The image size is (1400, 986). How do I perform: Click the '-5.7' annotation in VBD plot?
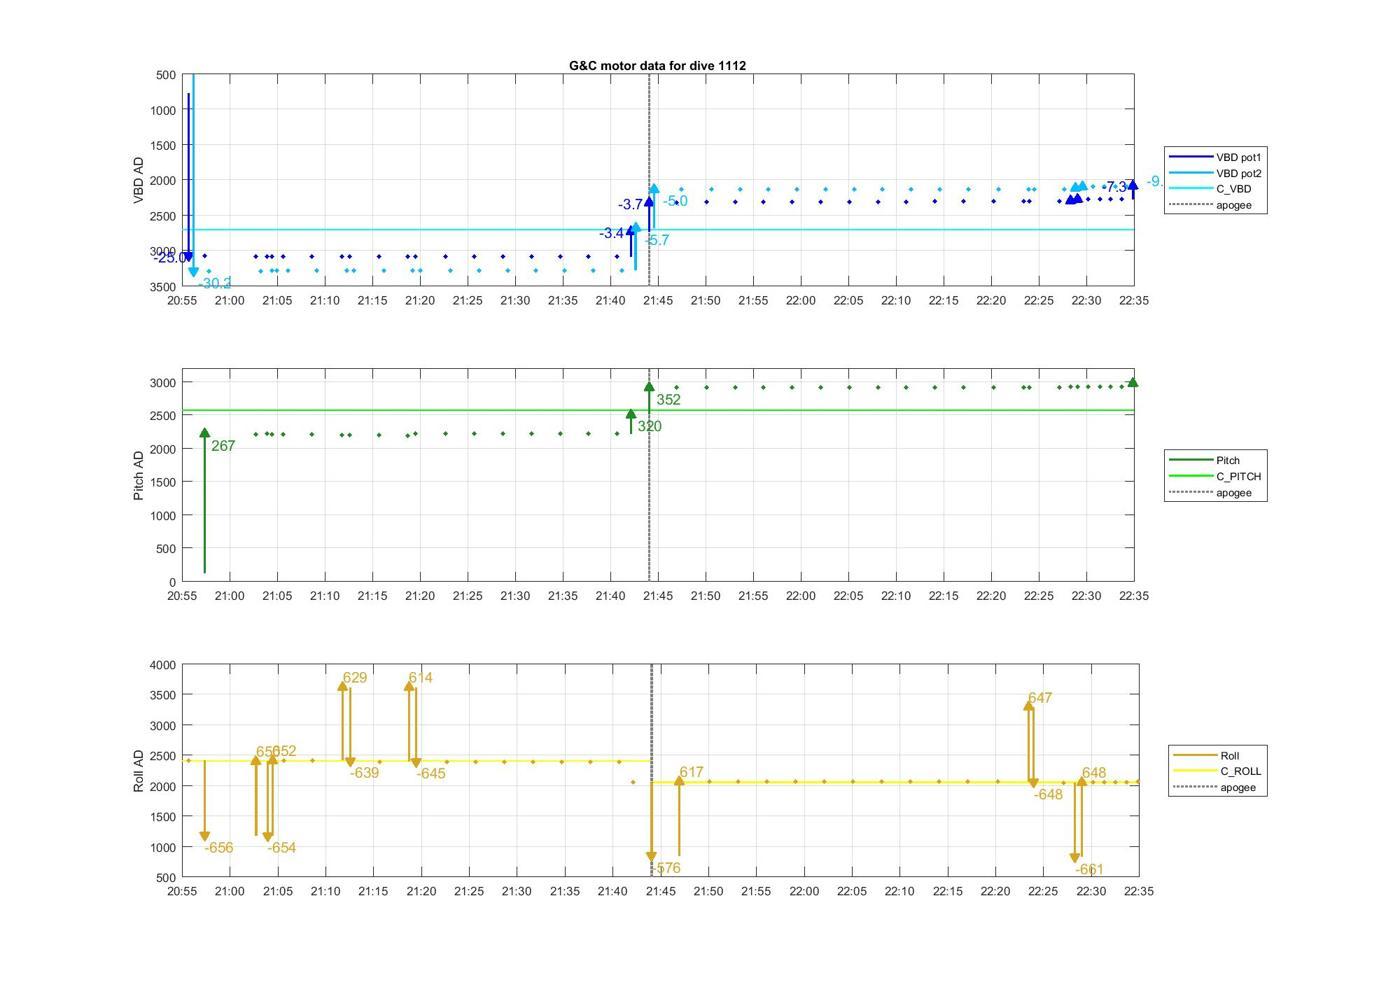(657, 240)
